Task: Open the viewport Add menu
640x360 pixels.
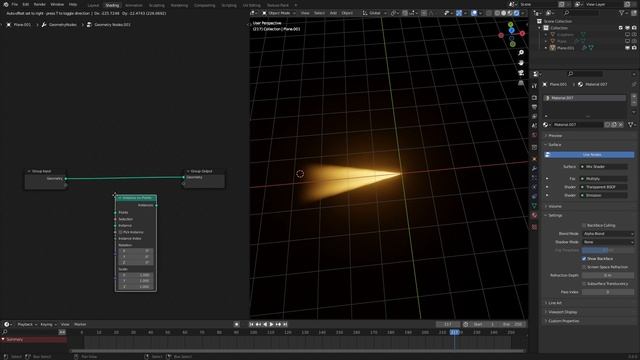Action: pos(333,13)
